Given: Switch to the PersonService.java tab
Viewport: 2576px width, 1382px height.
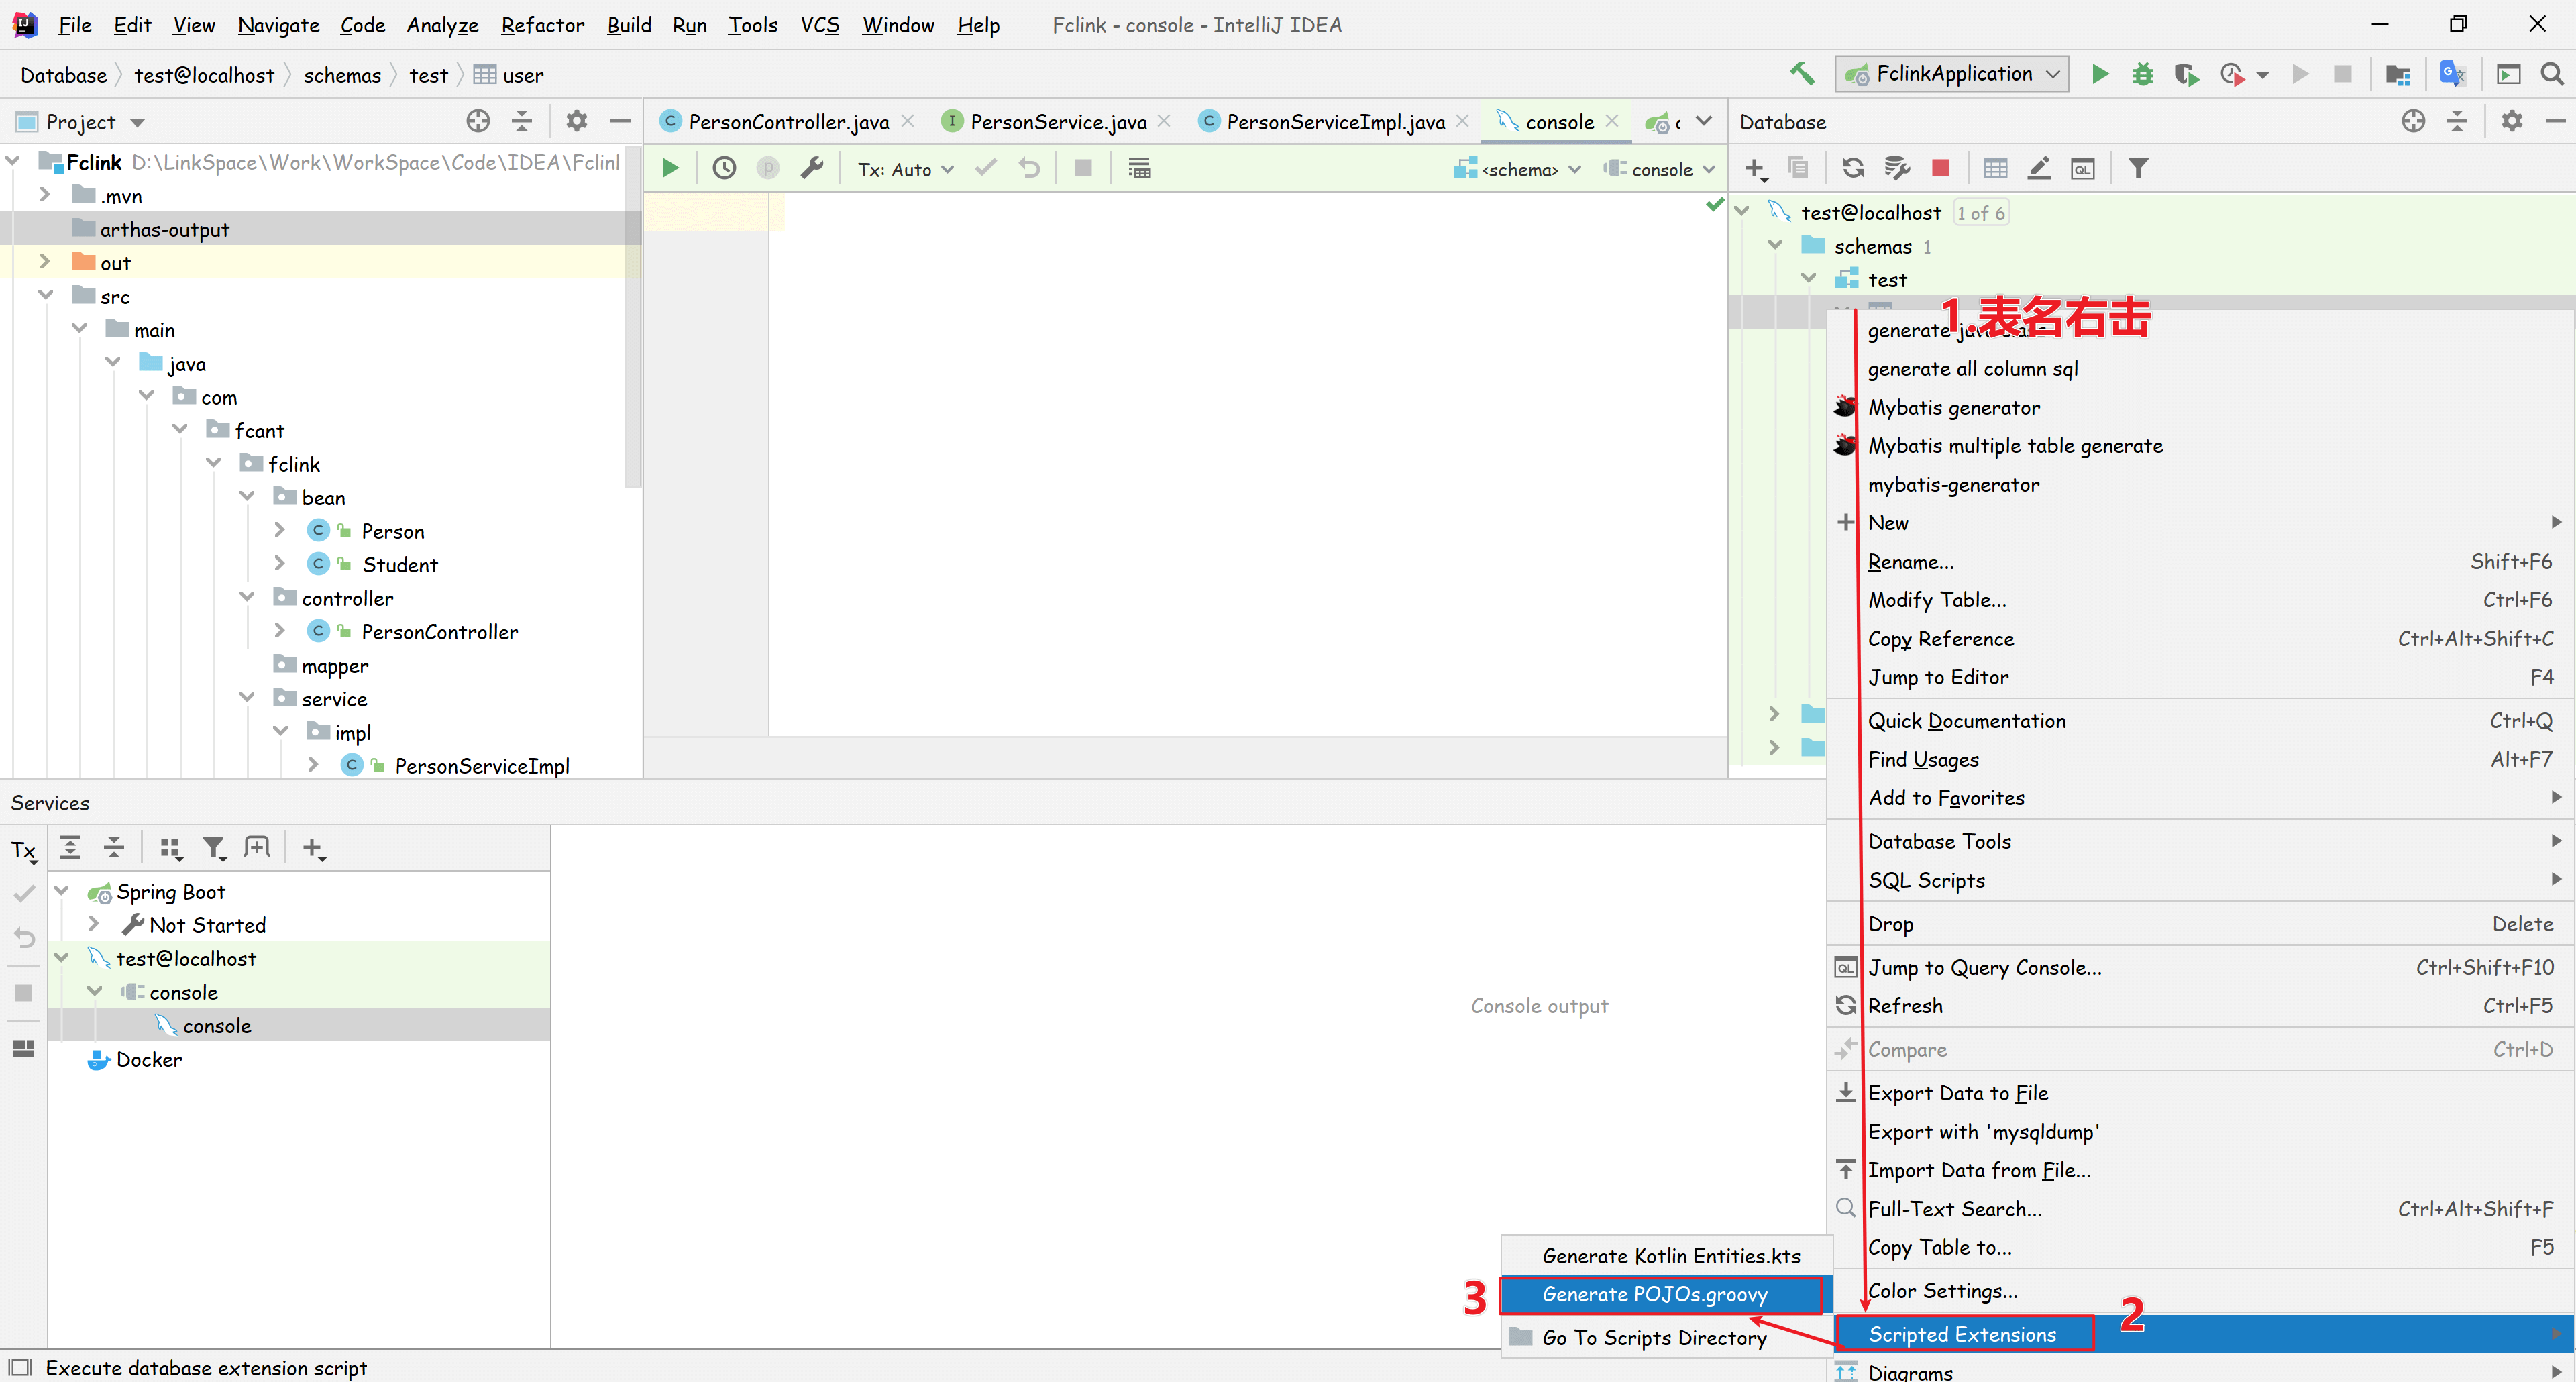Looking at the screenshot, I should [1057, 122].
